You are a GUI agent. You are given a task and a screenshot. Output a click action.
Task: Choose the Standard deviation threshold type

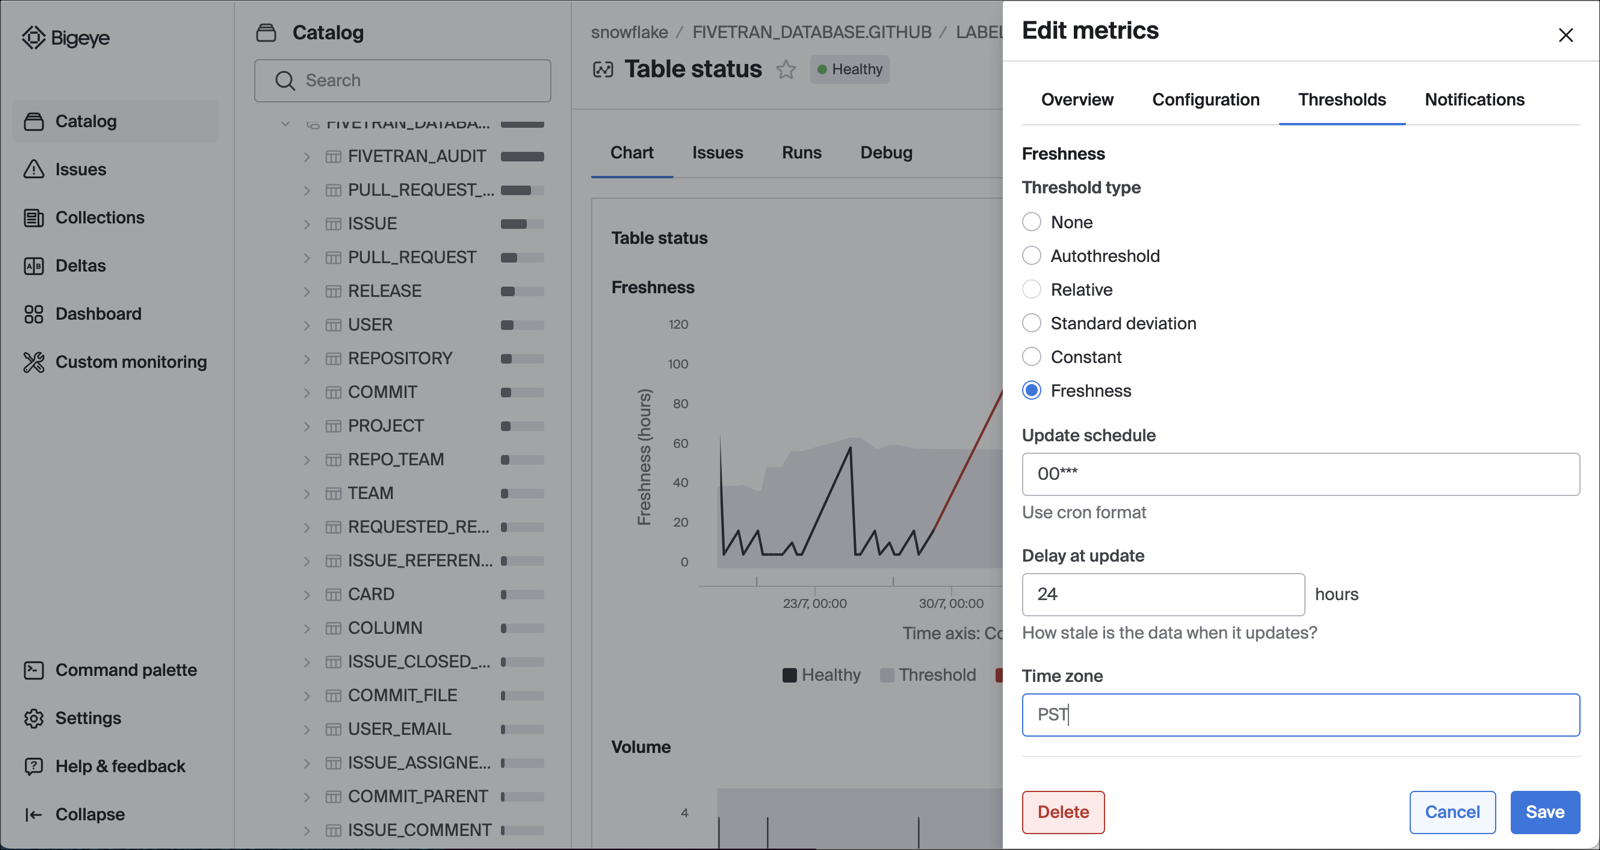coord(1032,323)
